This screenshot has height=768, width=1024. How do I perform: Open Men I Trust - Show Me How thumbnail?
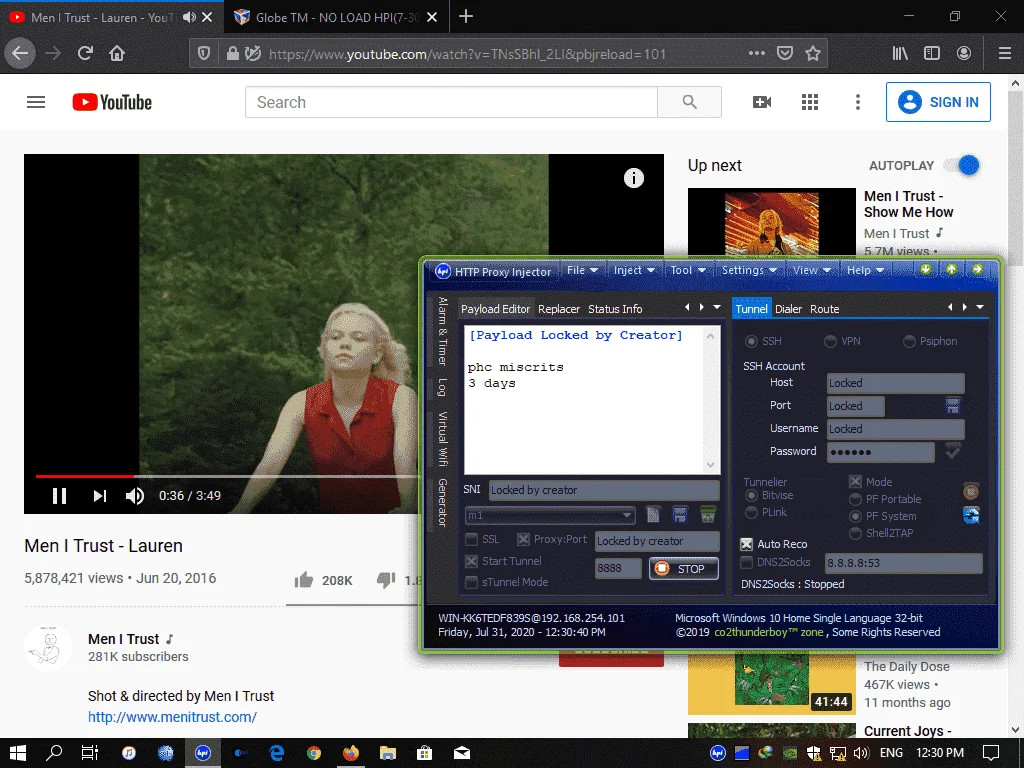click(x=771, y=222)
